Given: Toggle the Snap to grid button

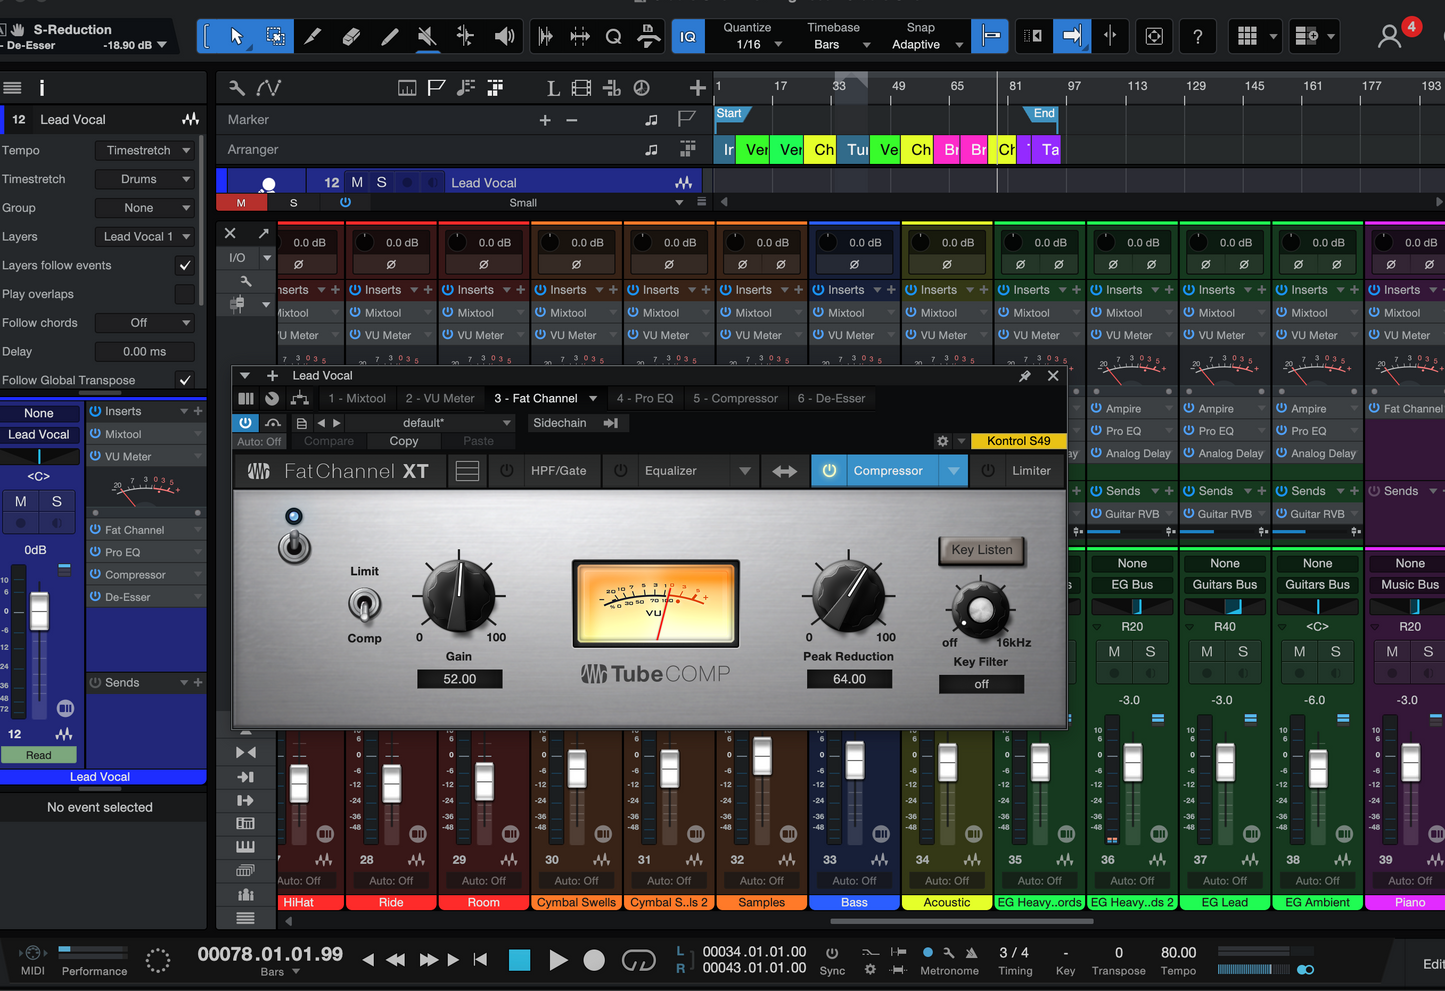Looking at the screenshot, I should coord(990,36).
